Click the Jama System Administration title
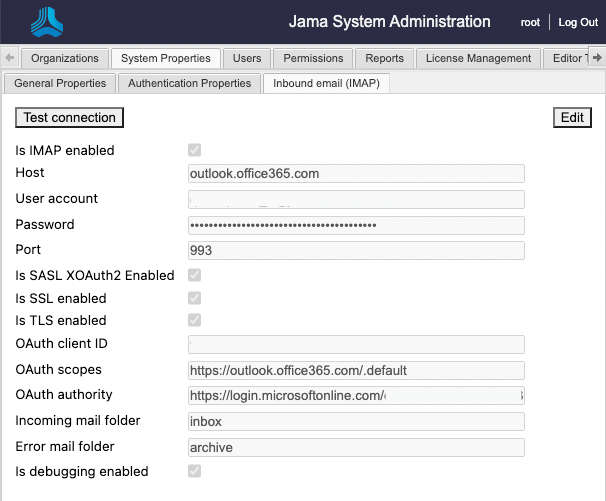Screen dimensions: 606x501 (390, 22)
